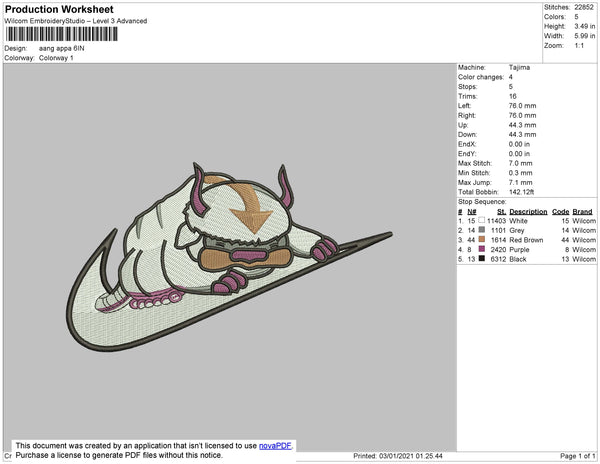Click the barcode under the worksheet title
This screenshot has width=600, height=464.
click(61, 34)
